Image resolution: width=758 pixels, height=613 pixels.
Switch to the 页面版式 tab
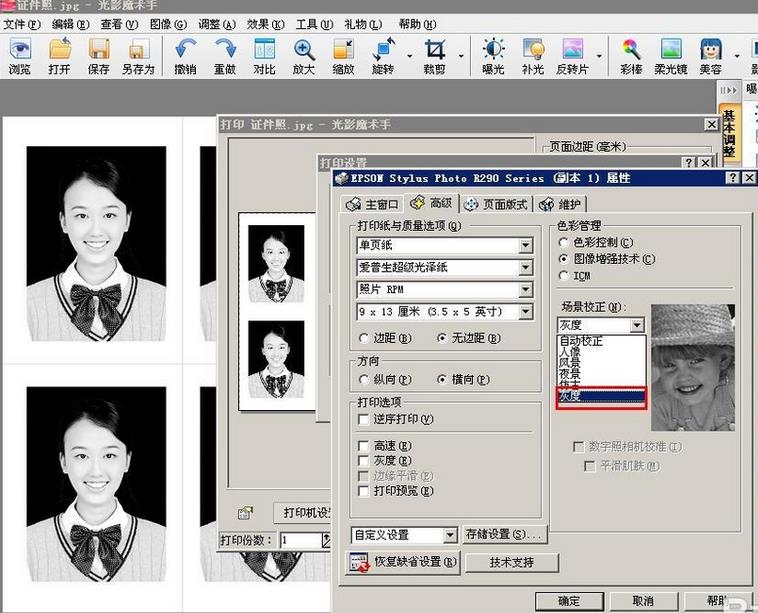pos(496,204)
